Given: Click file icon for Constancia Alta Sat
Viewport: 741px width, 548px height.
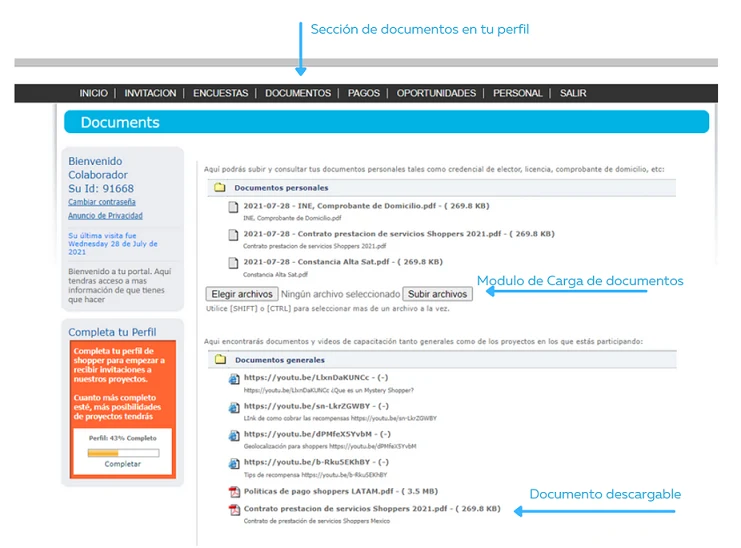Looking at the screenshot, I should [233, 263].
